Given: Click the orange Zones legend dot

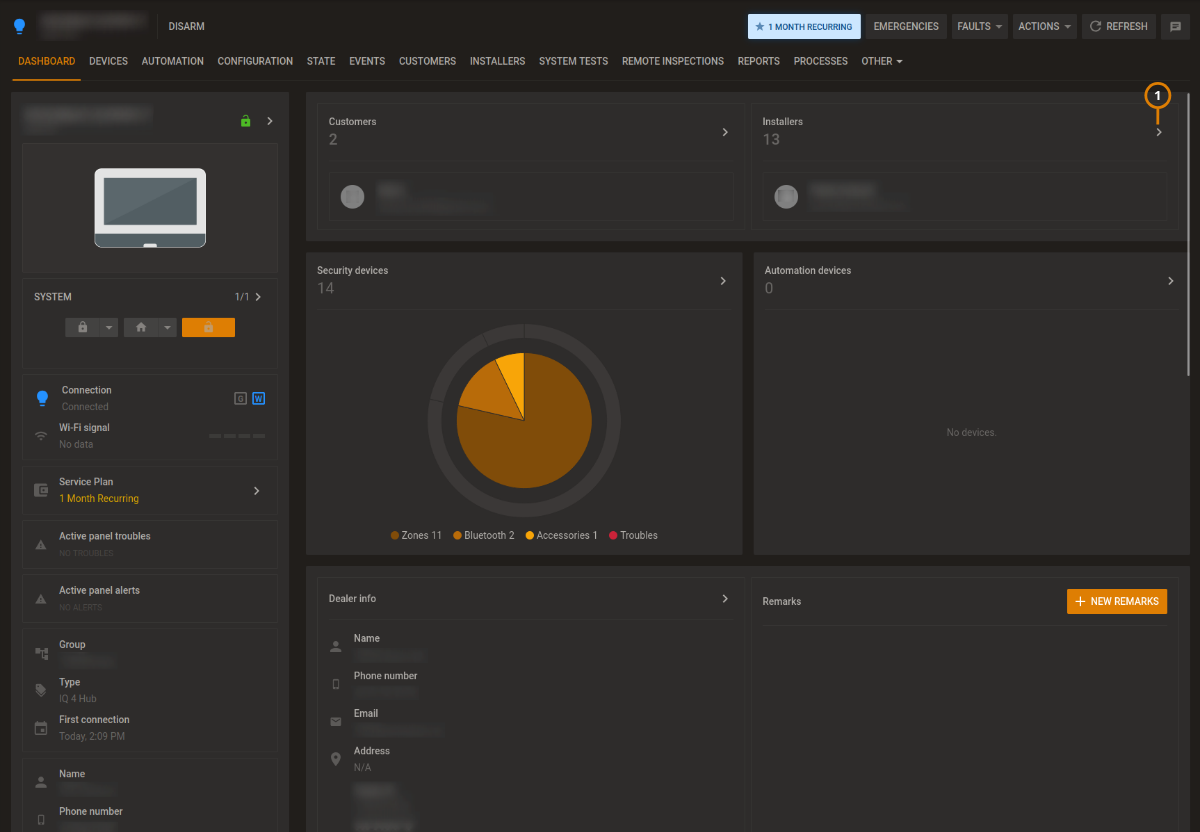Looking at the screenshot, I should (x=394, y=535).
